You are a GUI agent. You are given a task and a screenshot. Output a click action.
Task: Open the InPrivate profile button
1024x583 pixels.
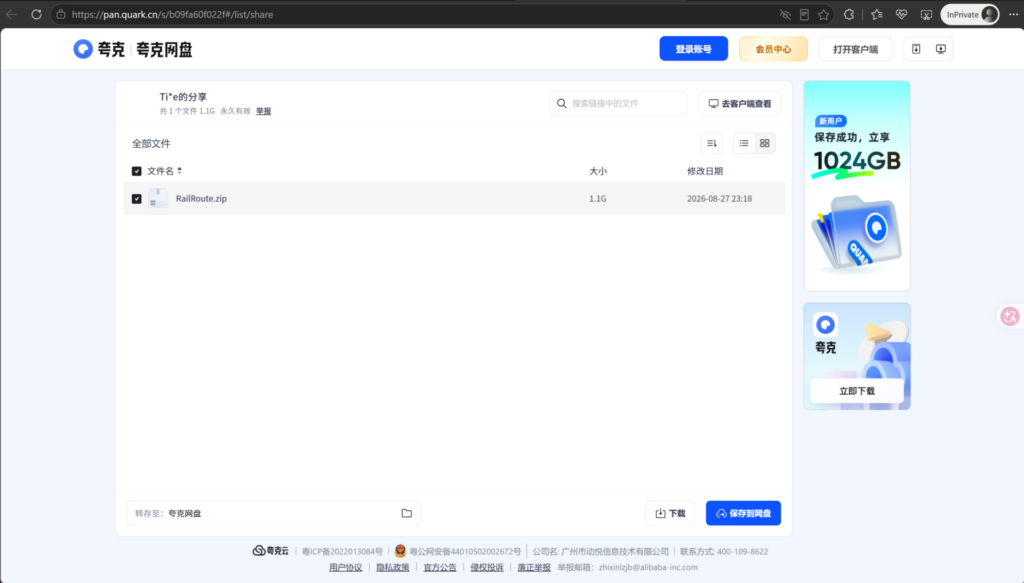970,14
